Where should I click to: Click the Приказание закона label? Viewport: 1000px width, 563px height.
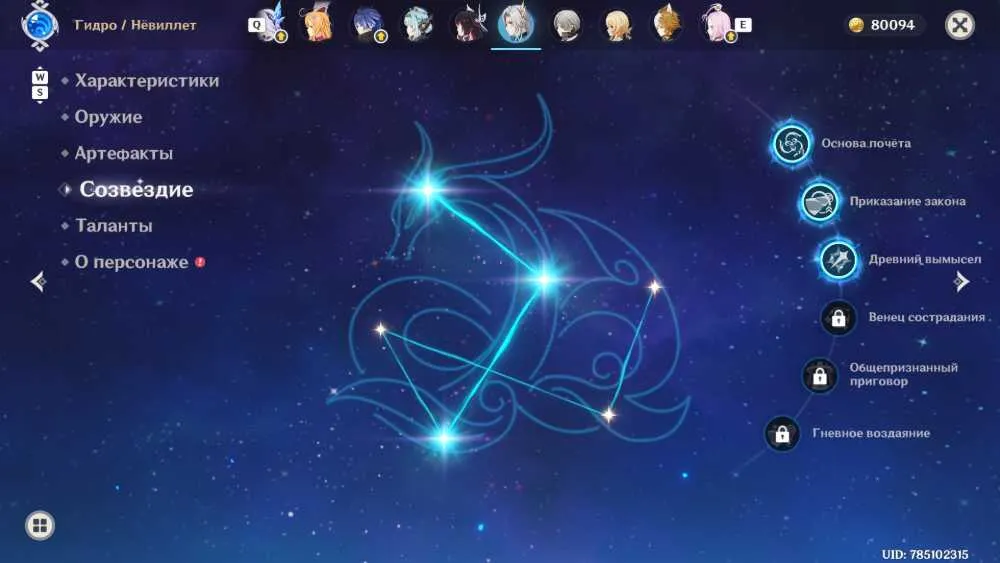point(908,201)
